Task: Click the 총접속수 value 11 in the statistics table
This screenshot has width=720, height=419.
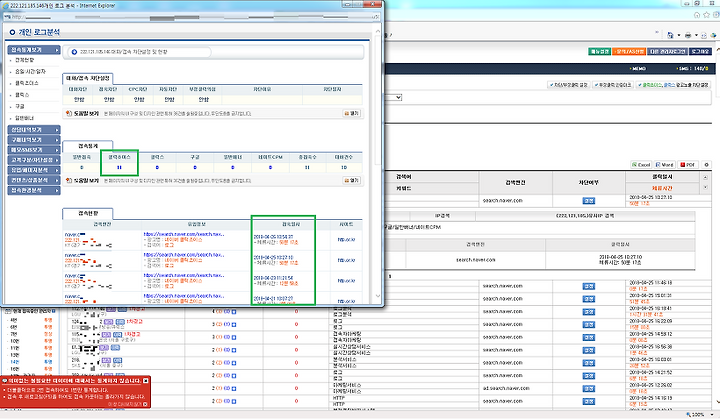Action: (x=307, y=168)
